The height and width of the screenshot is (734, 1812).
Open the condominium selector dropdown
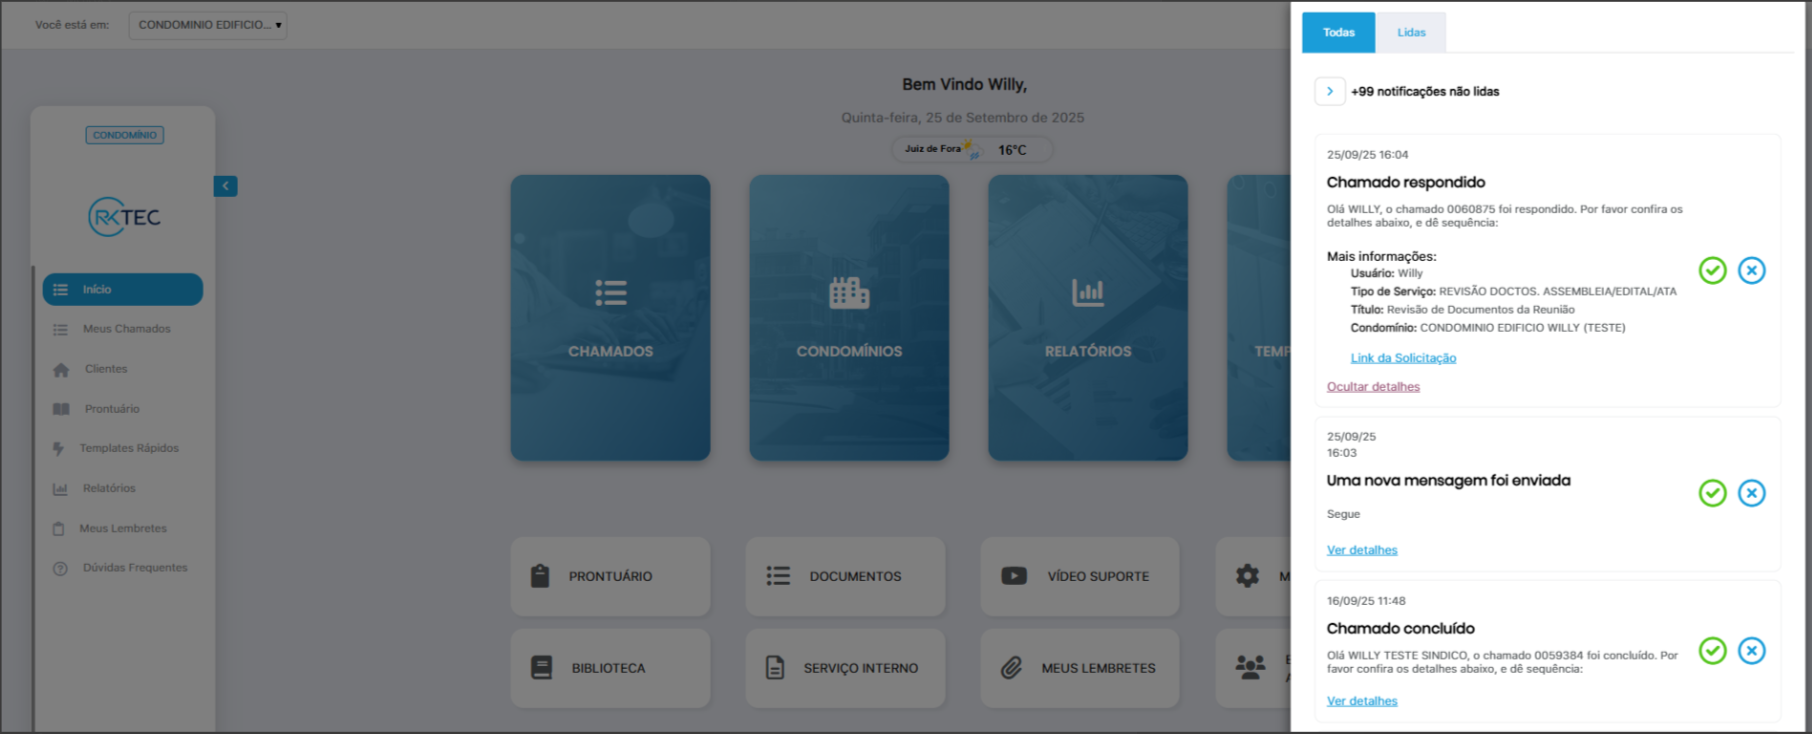click(x=208, y=25)
